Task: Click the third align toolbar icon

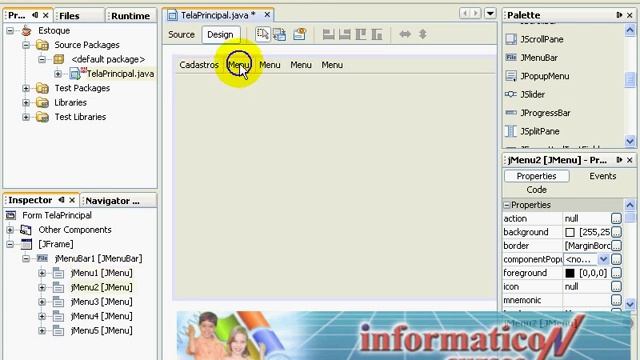Action: [361, 34]
